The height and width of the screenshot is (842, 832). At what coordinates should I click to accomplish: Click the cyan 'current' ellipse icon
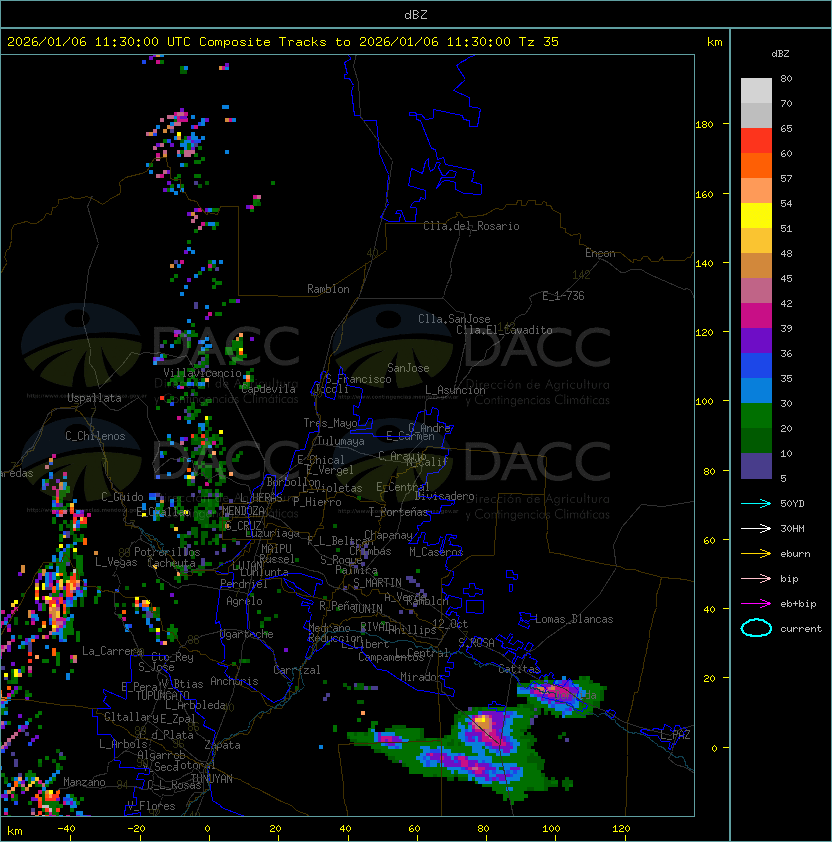756,628
